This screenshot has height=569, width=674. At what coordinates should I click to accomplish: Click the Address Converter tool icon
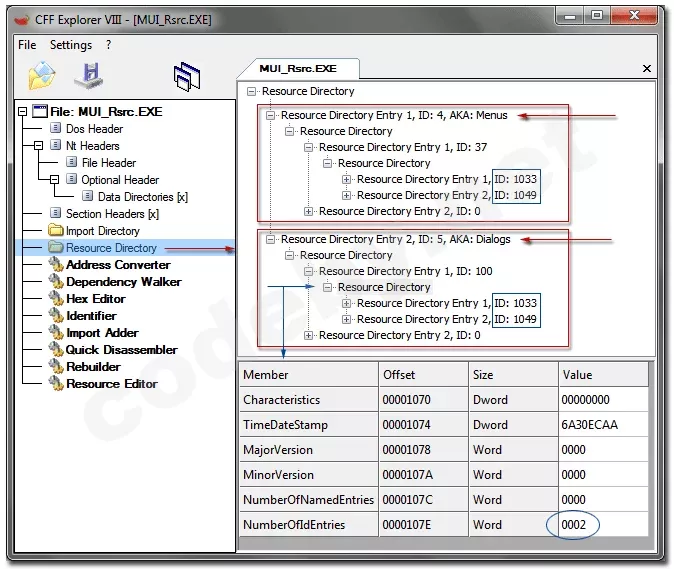(56, 264)
